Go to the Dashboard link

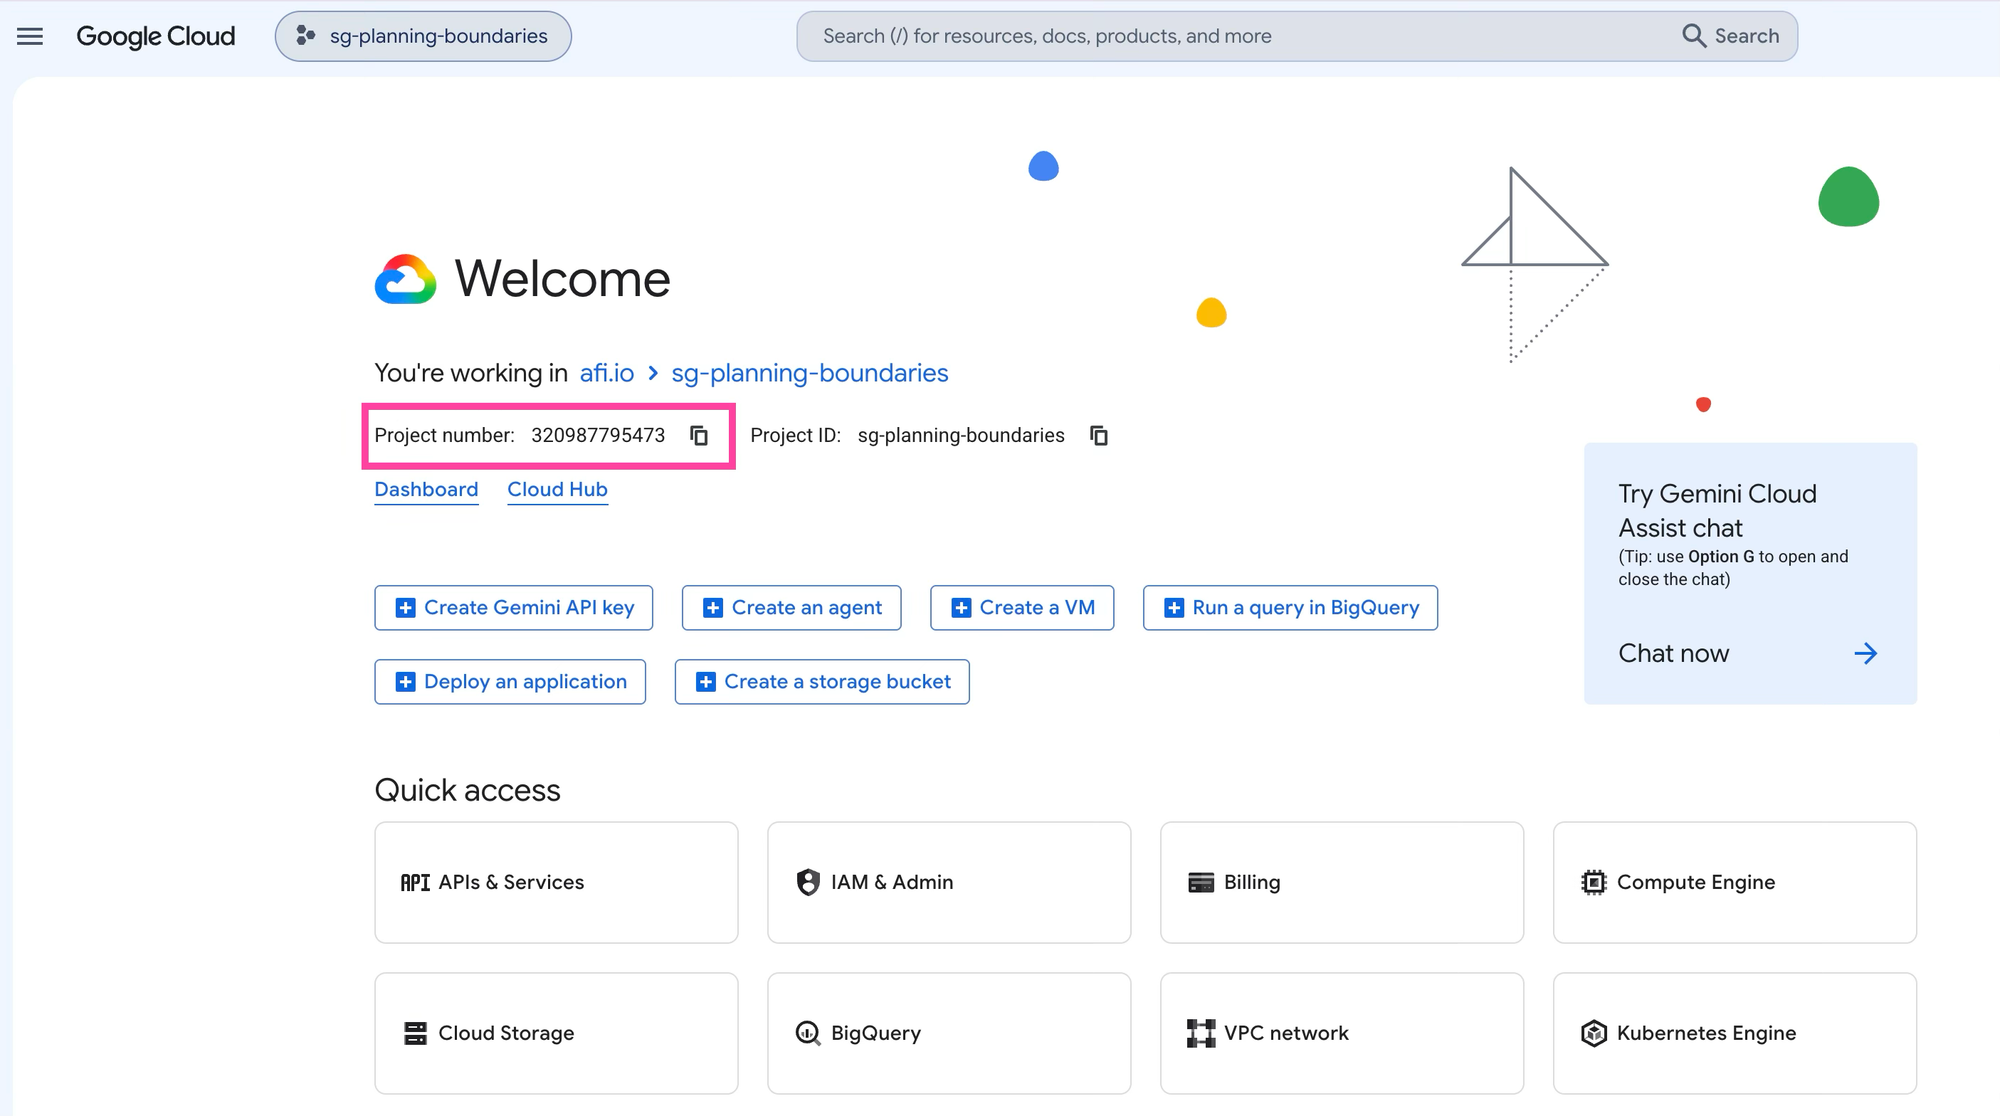[426, 489]
